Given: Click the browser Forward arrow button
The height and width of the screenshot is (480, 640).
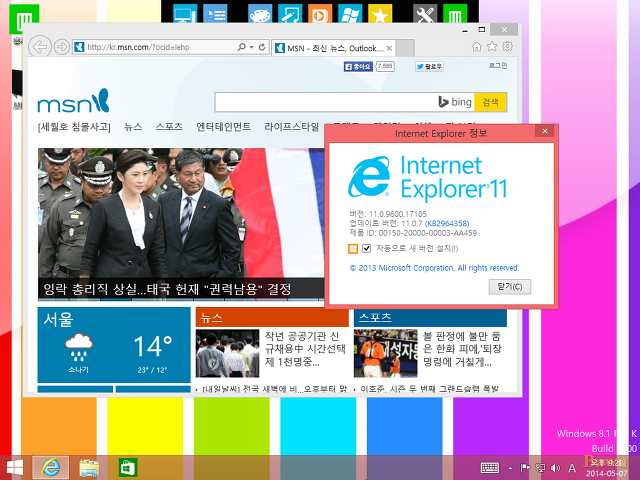Looking at the screenshot, I should pyautogui.click(x=62, y=47).
